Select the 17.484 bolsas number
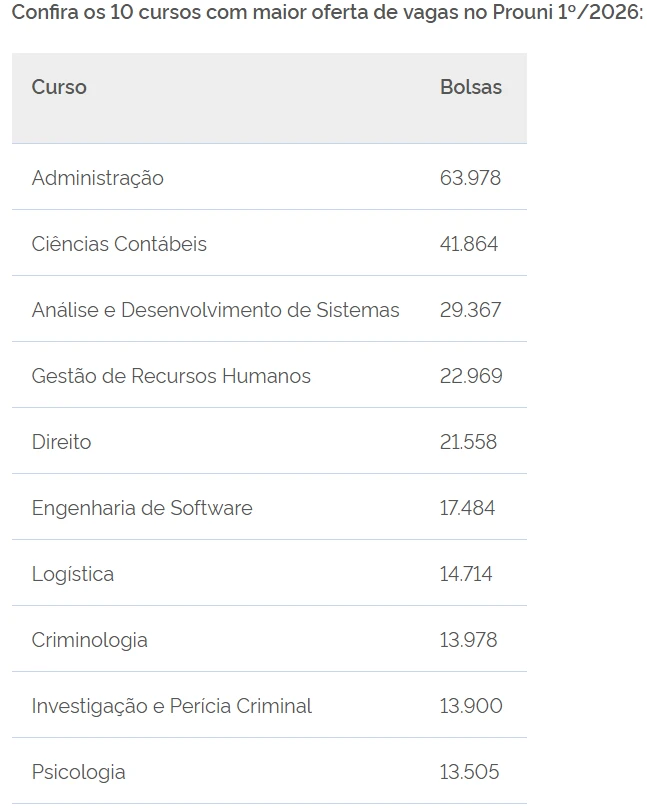The width and height of the screenshot is (647, 811). (467, 508)
